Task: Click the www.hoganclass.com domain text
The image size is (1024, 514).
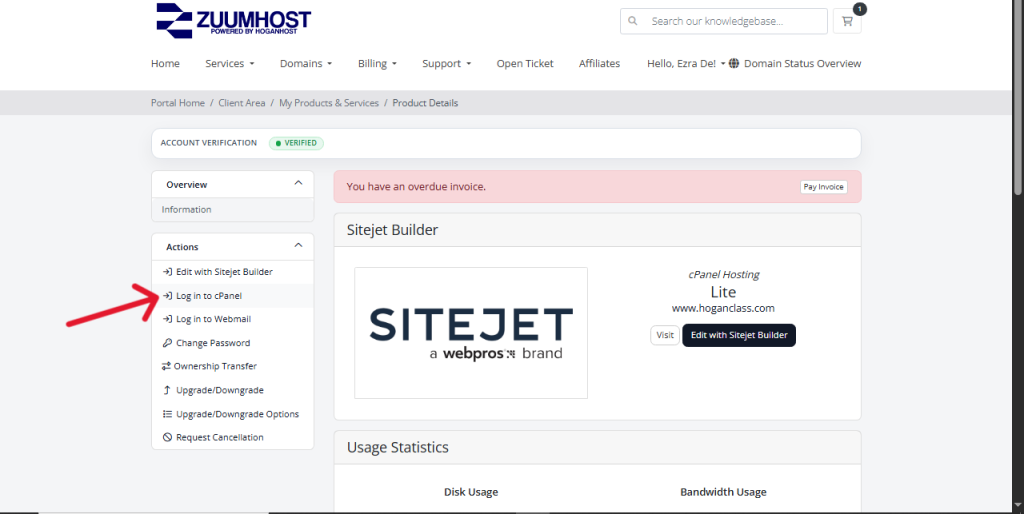Action: pos(723,308)
